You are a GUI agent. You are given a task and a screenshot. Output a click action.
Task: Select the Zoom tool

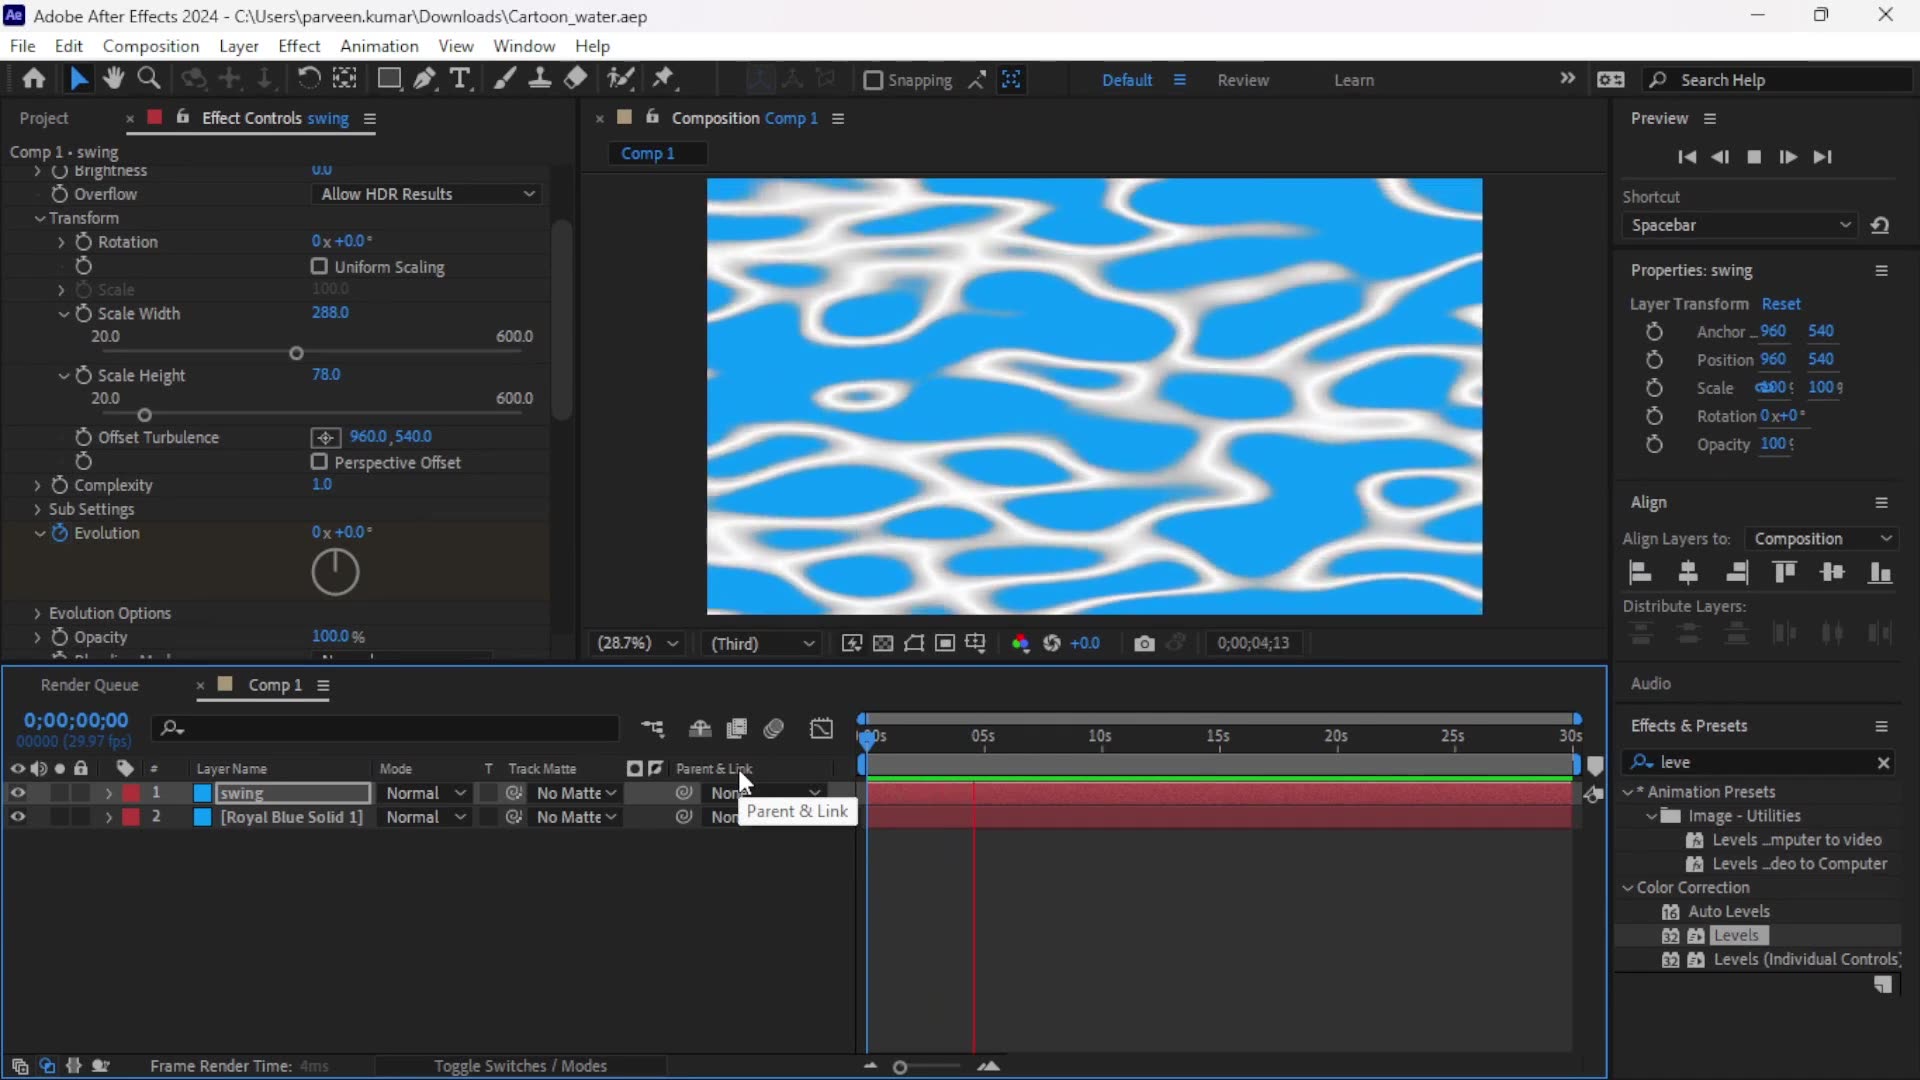(x=149, y=79)
